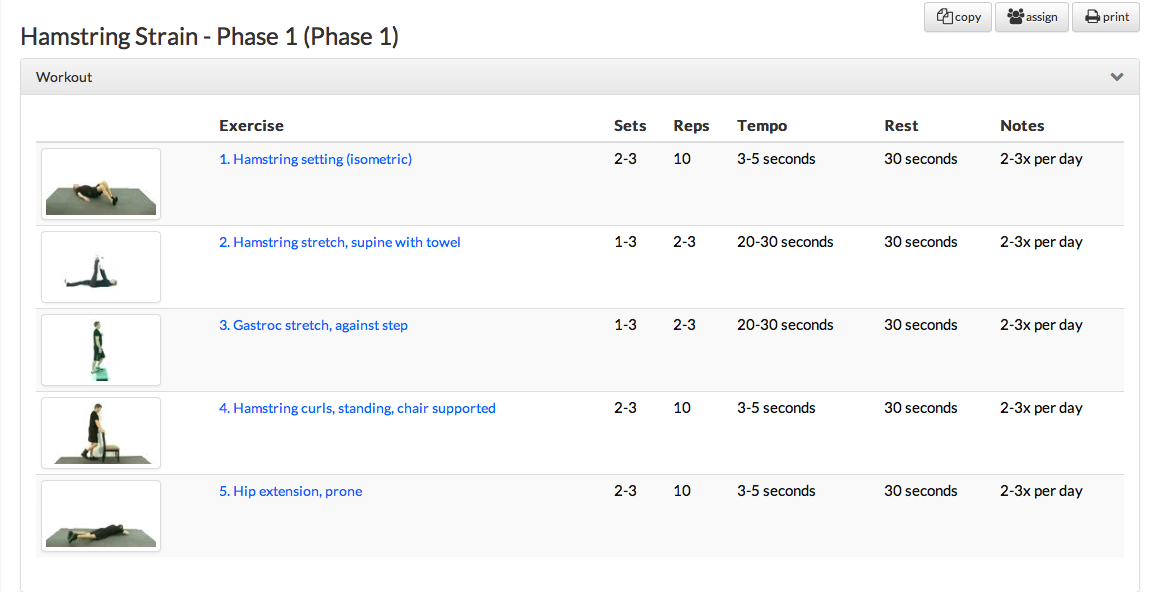The height and width of the screenshot is (592, 1155).
Task: Follow the Gastroc stretch, against step link
Action: pyautogui.click(x=313, y=325)
